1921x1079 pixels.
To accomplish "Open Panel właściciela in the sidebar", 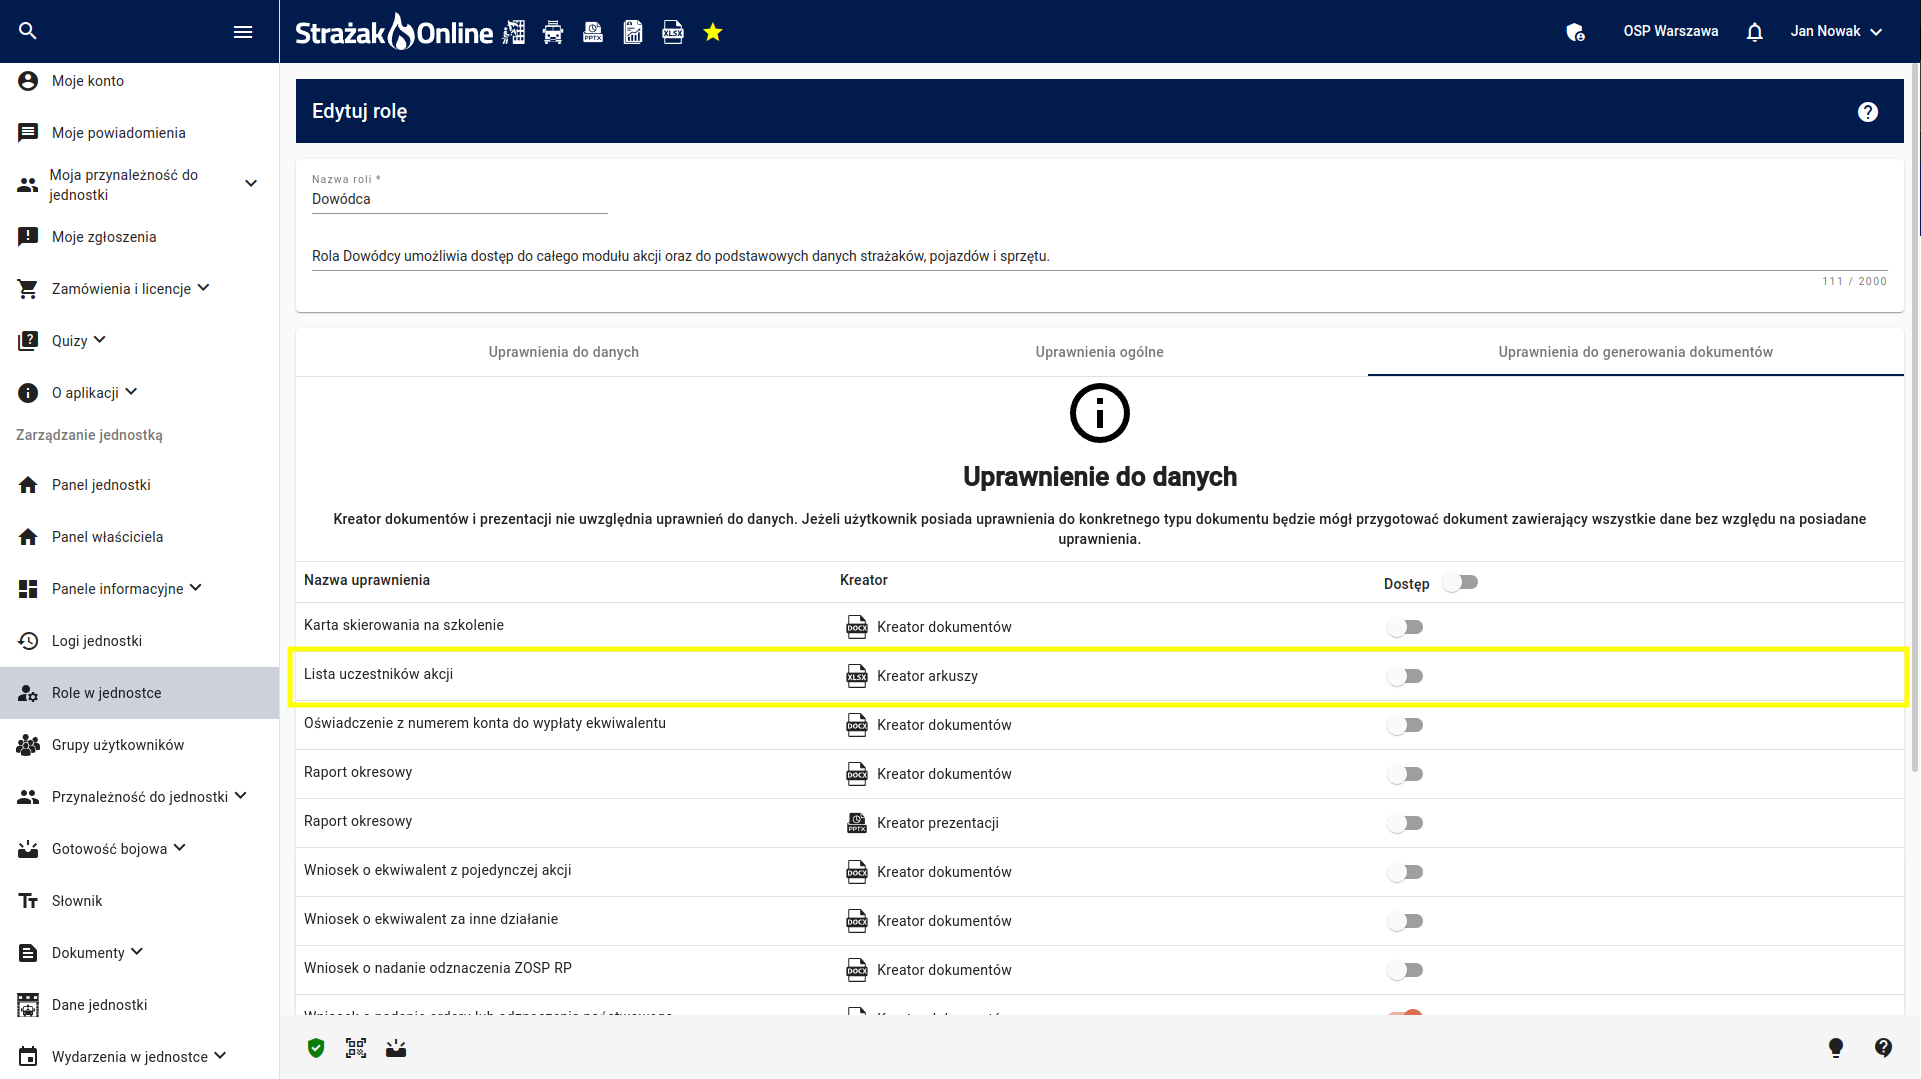I will click(x=140, y=537).
